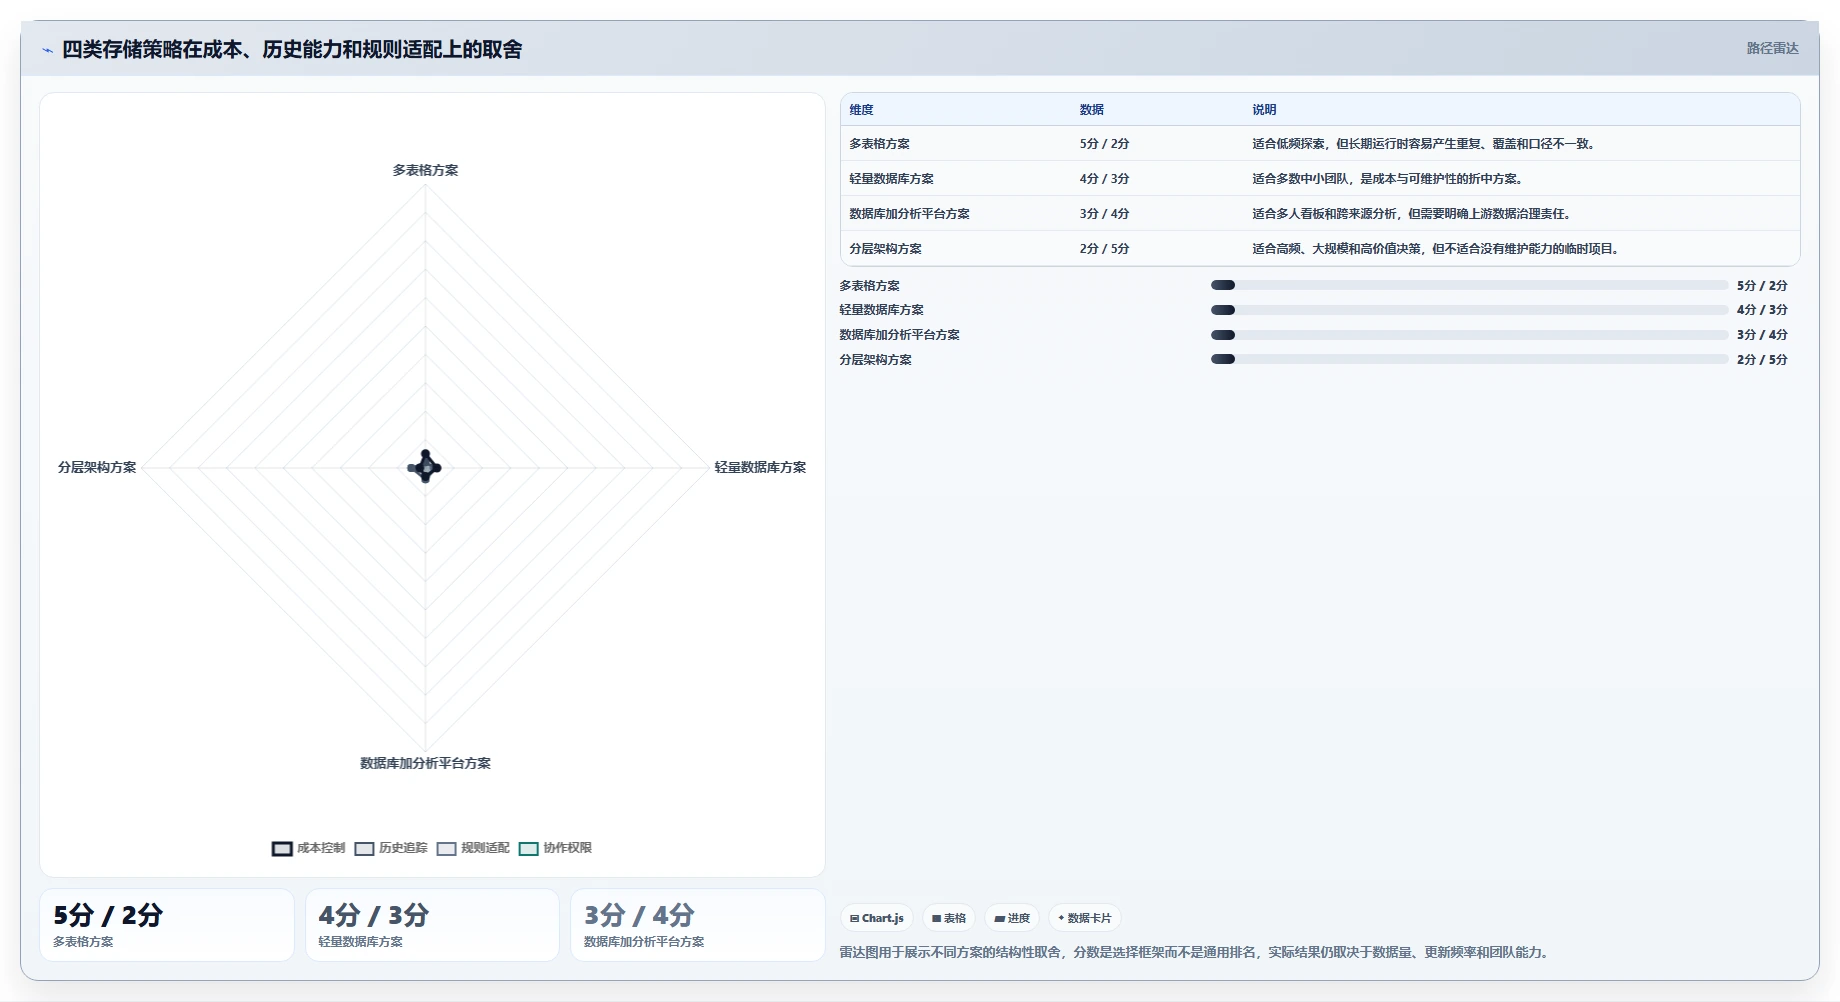Select the 轻量数据库方案 table row name
This screenshot has width=1840, height=1002.
pyautogui.click(x=891, y=179)
